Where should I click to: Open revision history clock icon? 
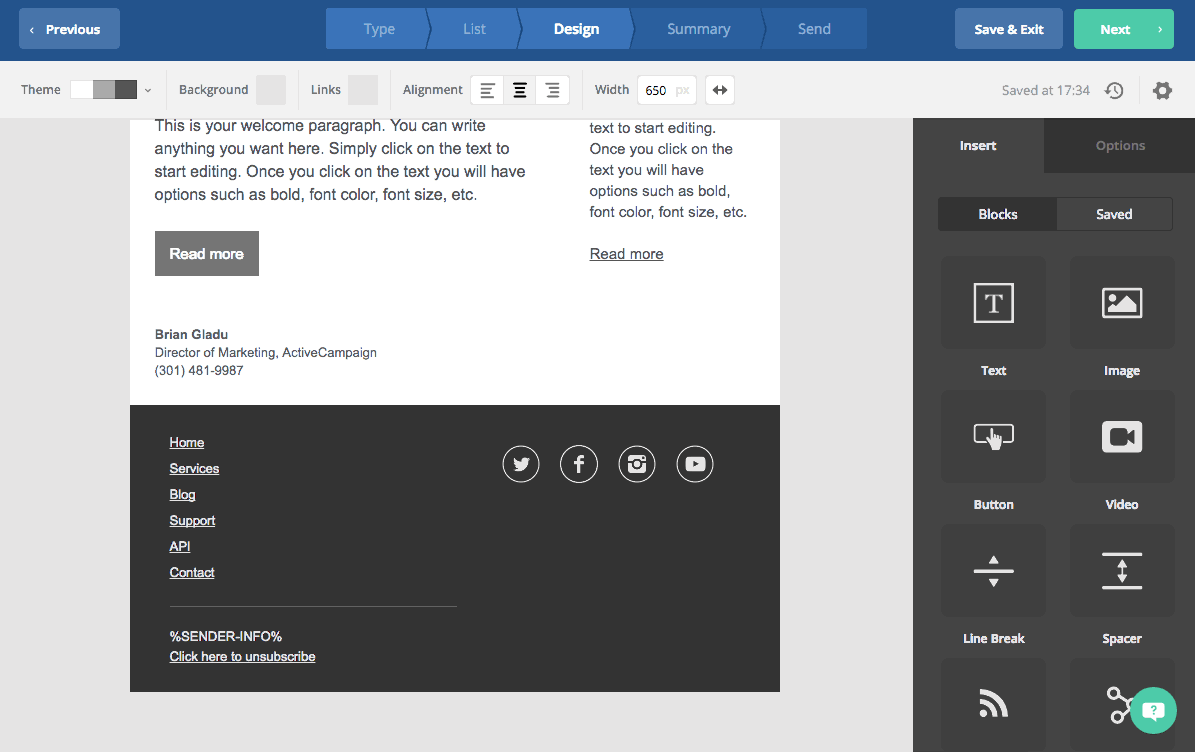[1114, 90]
